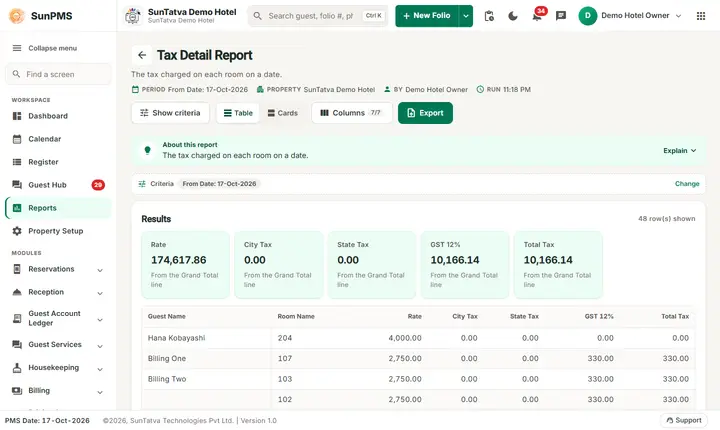Click the Dashboard sidebar icon
Image resolution: width=720 pixels, height=430 pixels.
17,116
